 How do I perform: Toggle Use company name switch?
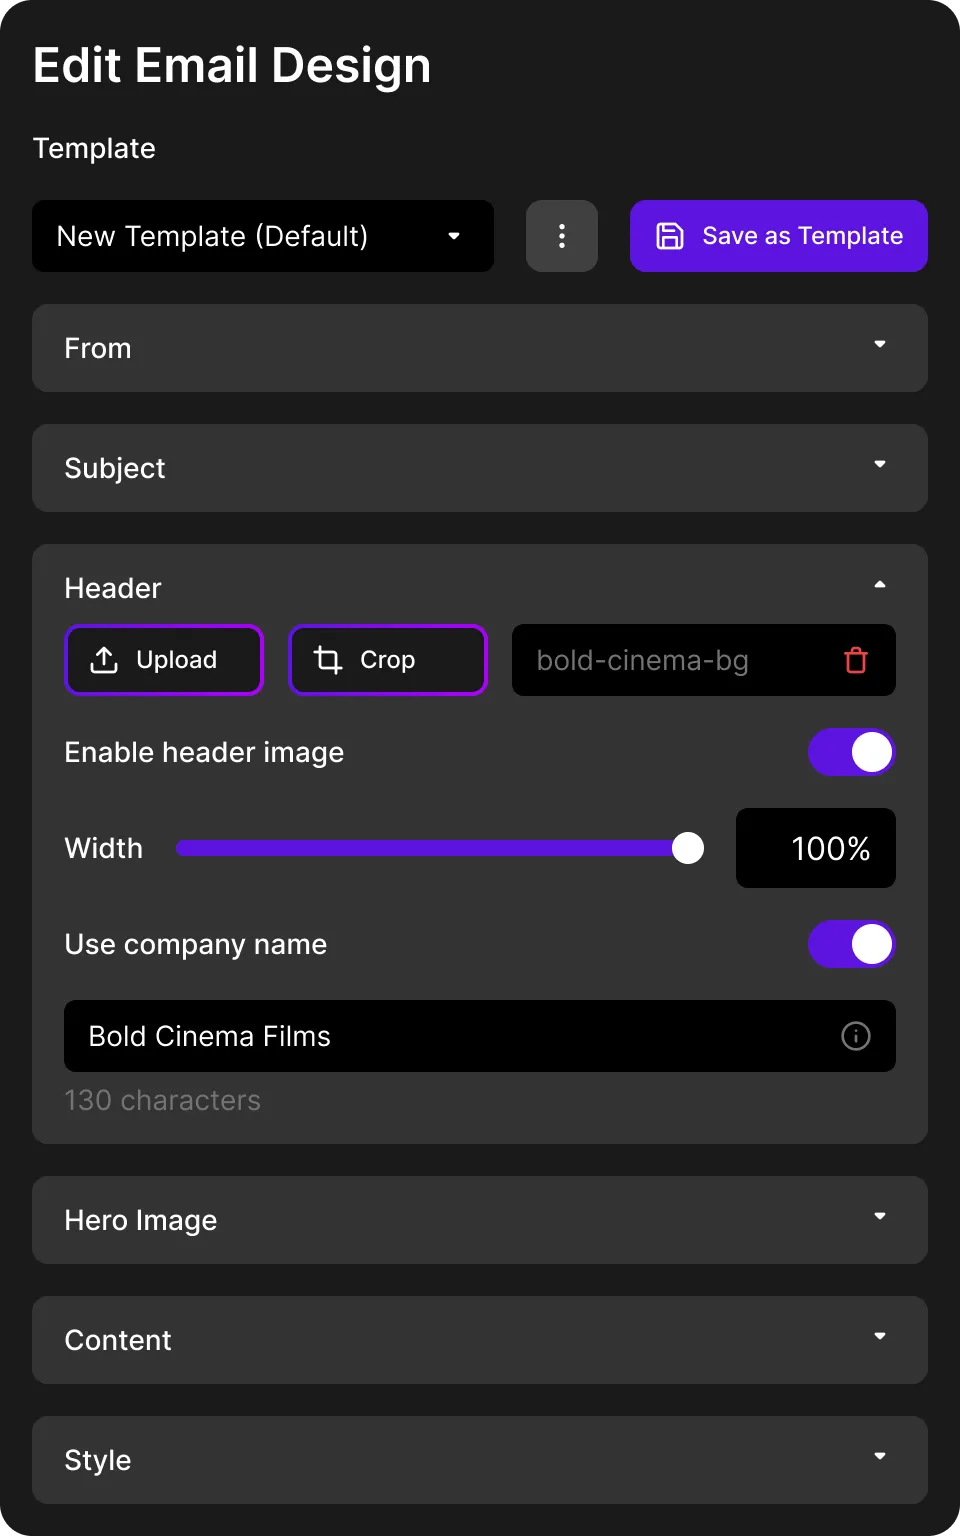point(852,944)
